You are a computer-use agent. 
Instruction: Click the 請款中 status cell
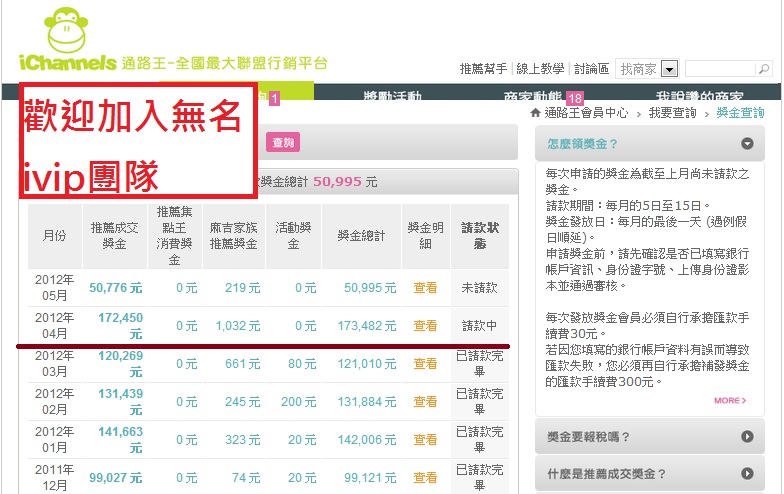pyautogui.click(x=480, y=326)
